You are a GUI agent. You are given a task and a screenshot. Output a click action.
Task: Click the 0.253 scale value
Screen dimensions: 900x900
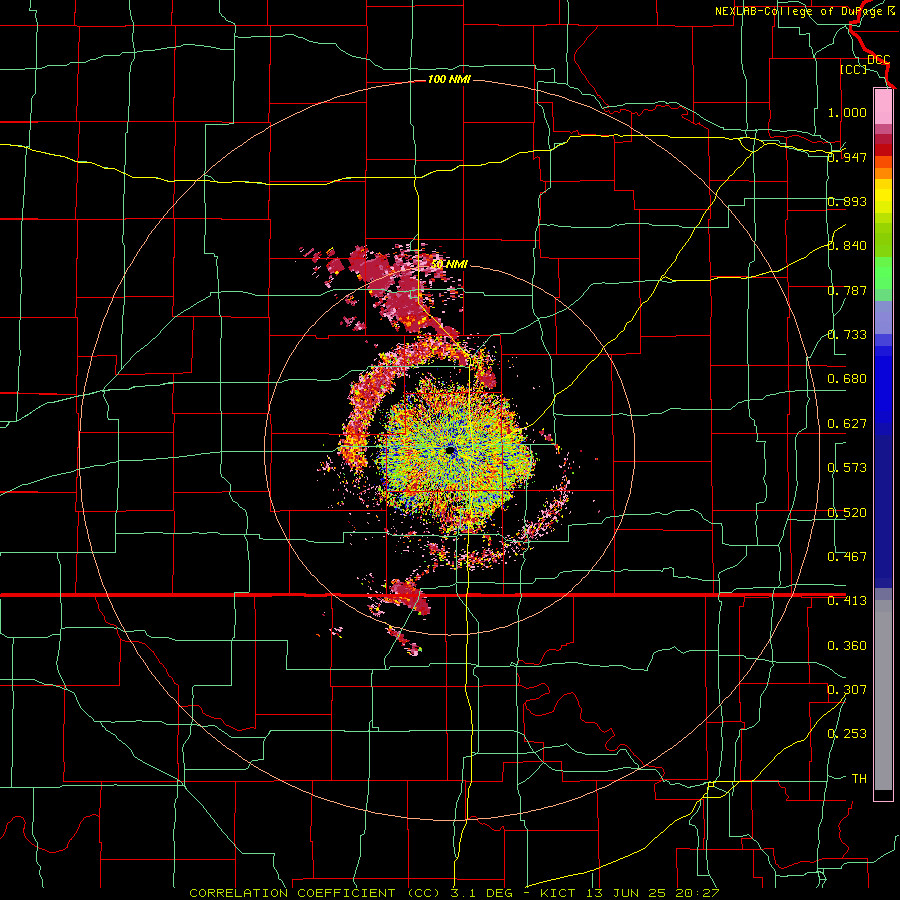click(847, 734)
